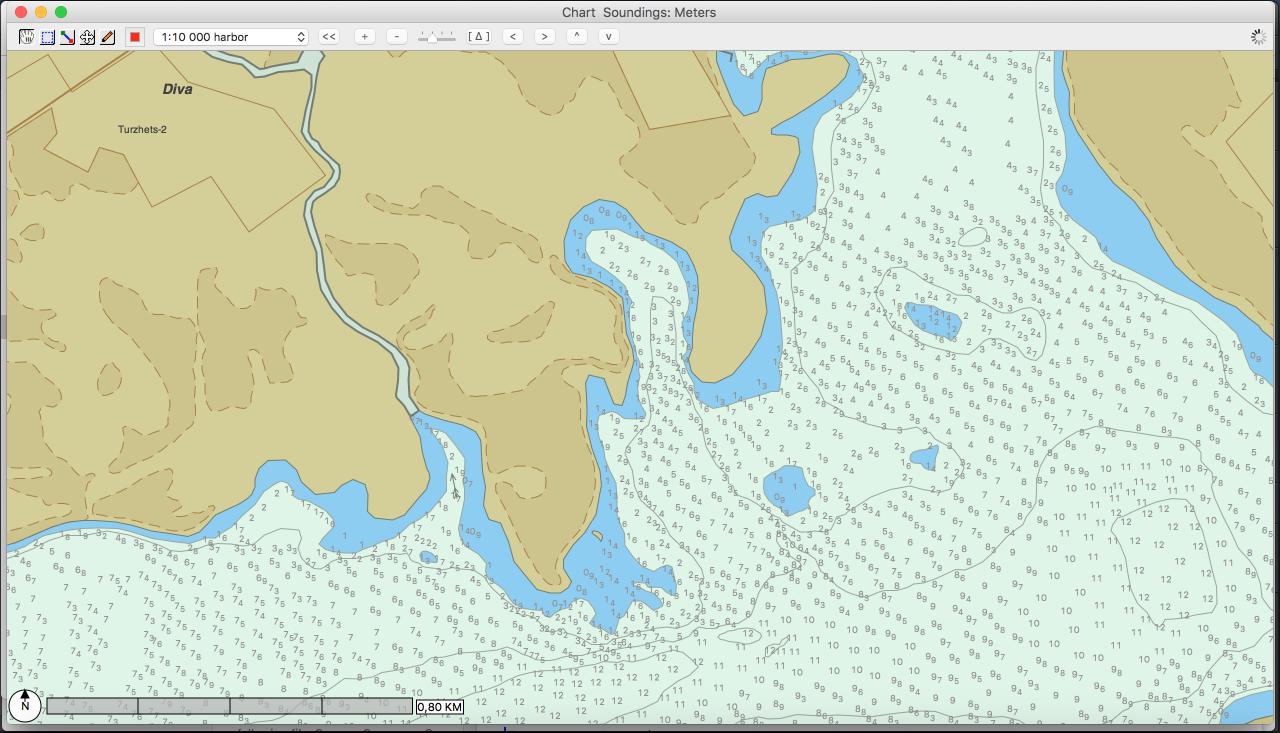Viewport: 1280px width, 733px height.
Task: Zoom out with the minus button
Action: [x=397, y=36]
